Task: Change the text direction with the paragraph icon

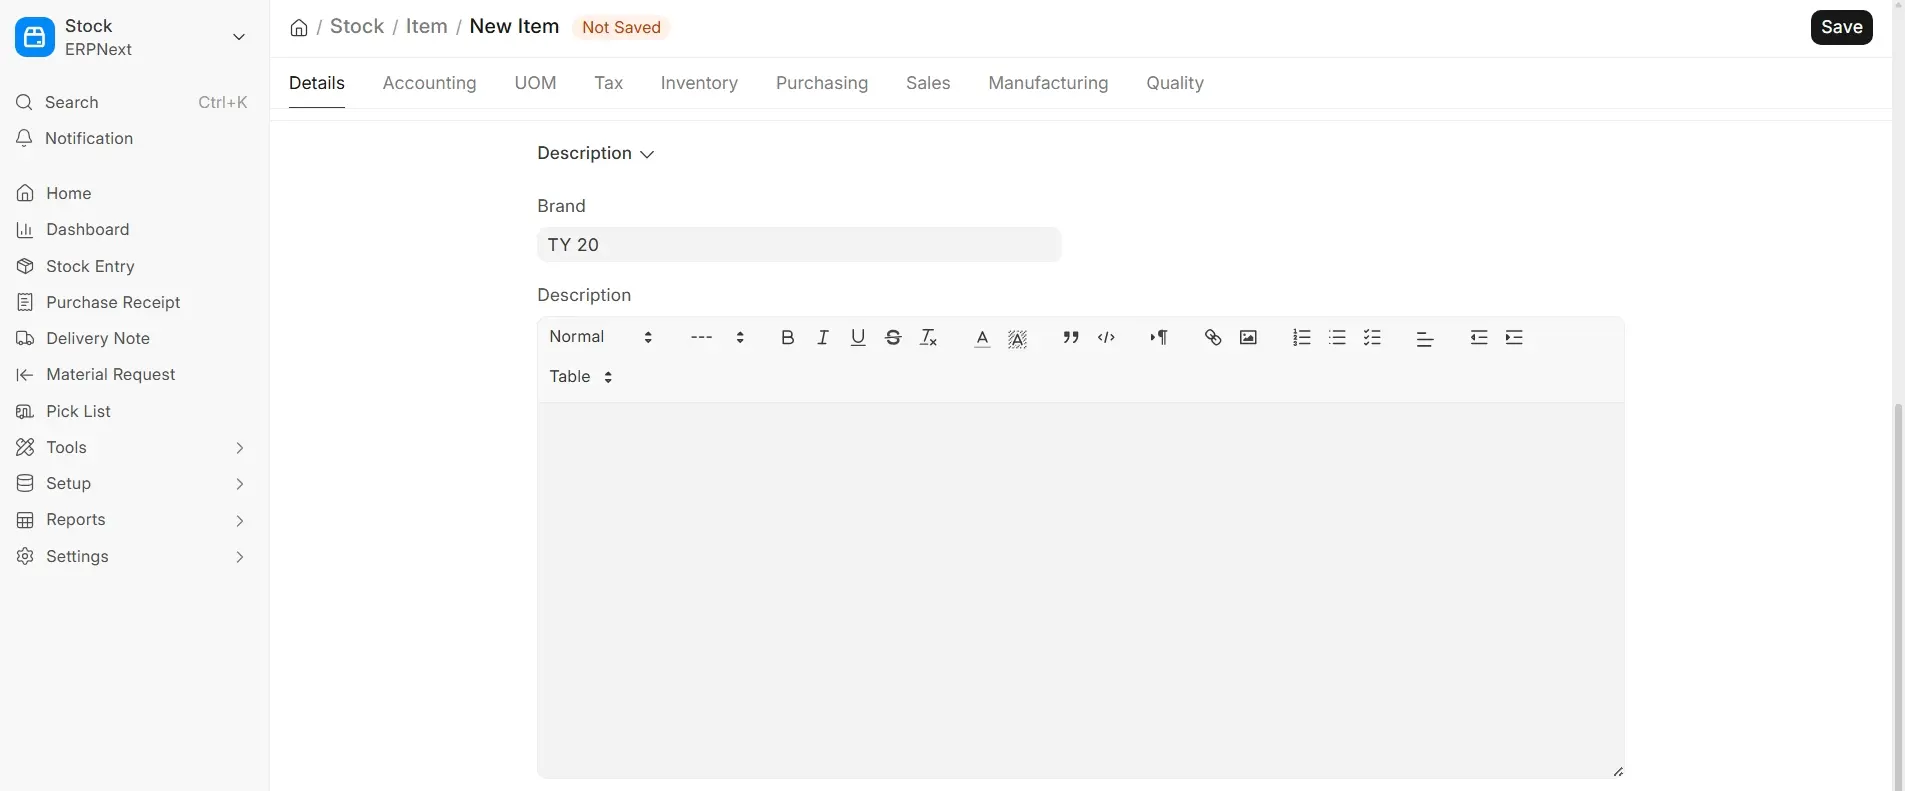Action: 1159,338
